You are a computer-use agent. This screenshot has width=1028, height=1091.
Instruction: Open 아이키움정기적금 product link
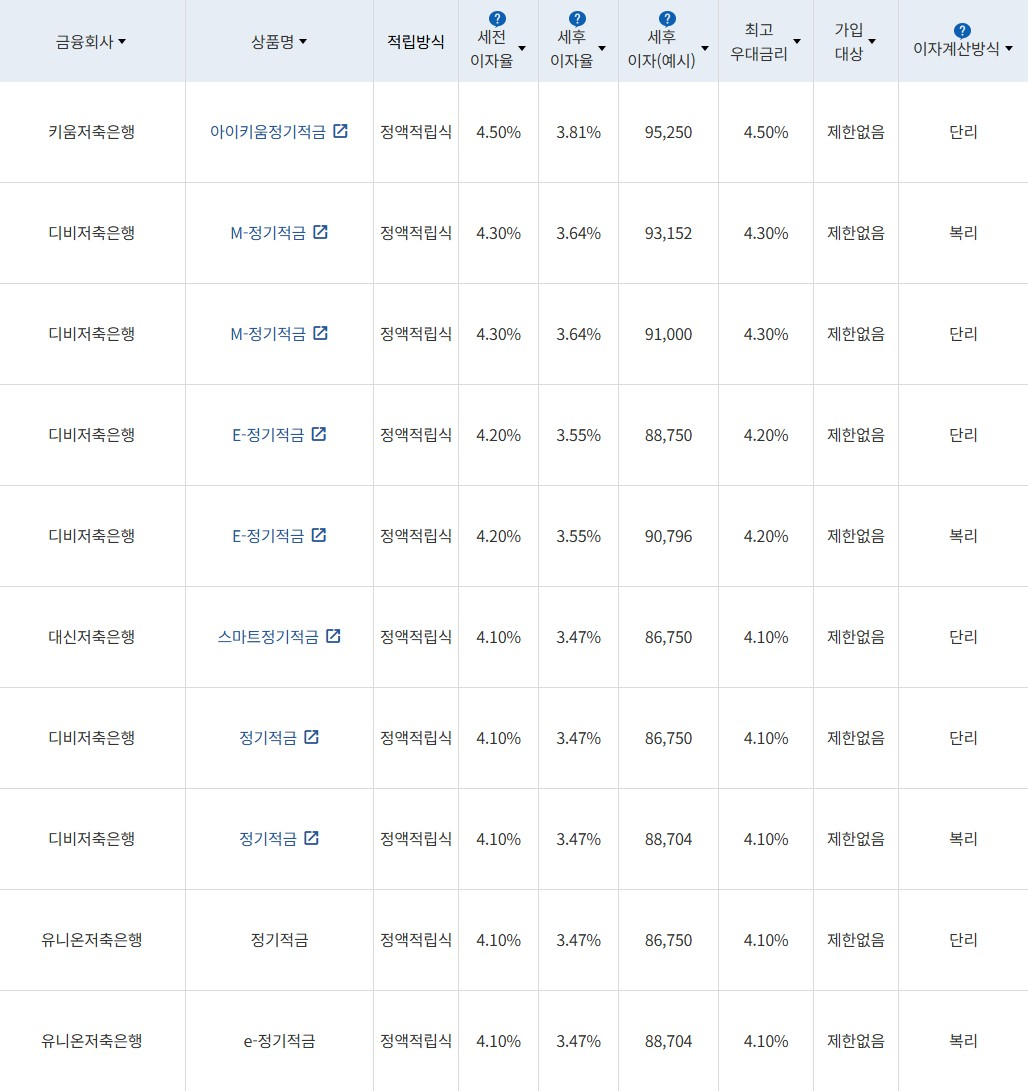268,132
